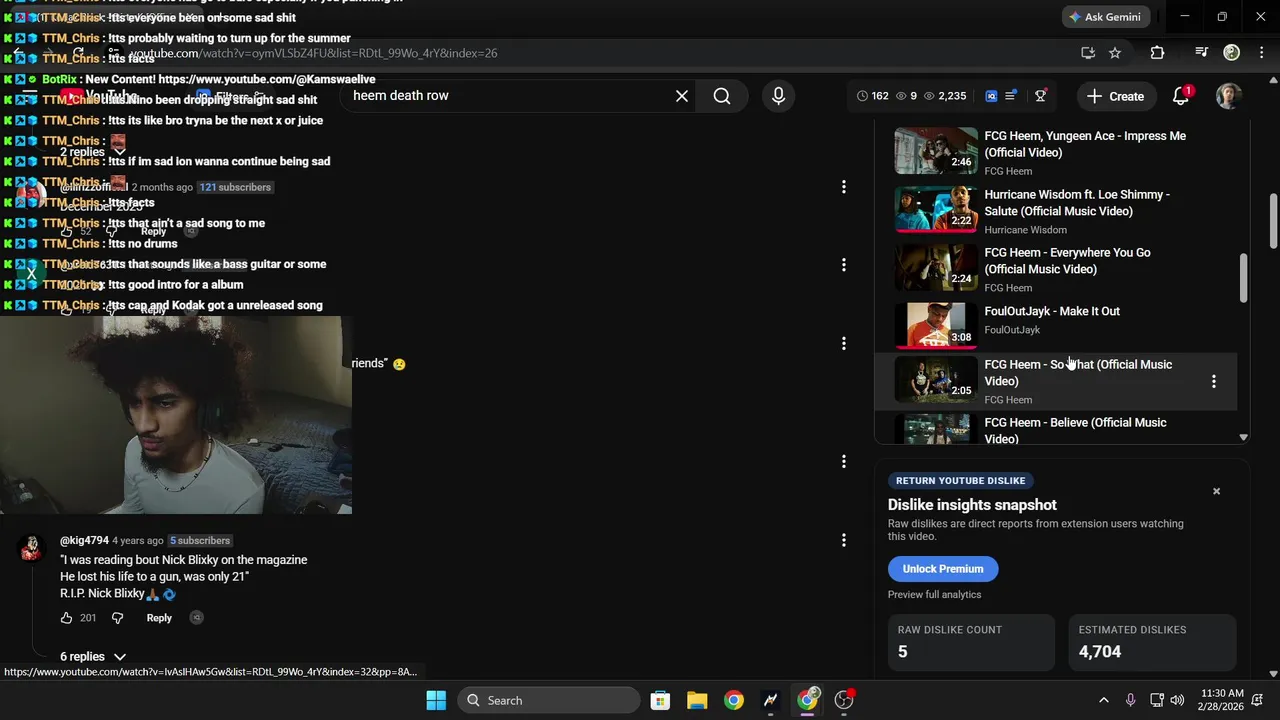The image size is (1280, 720).
Task: Open the BotRix Kamswaelive YouTube link in chat
Action: coord(267,79)
